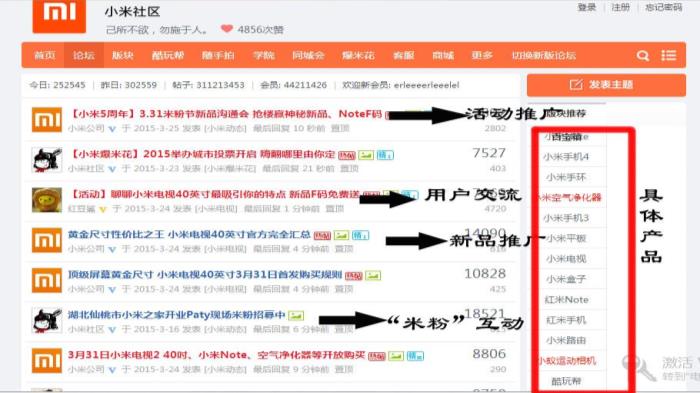
Task: Click the 小米社区 site title
Action: coord(132,12)
